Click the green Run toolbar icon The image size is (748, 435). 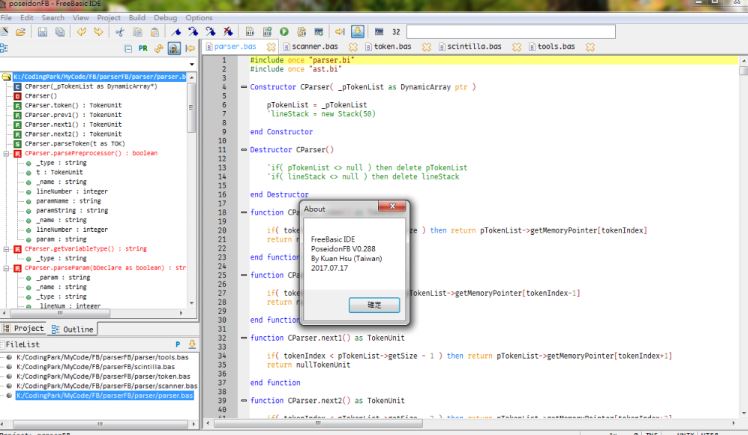click(x=284, y=32)
